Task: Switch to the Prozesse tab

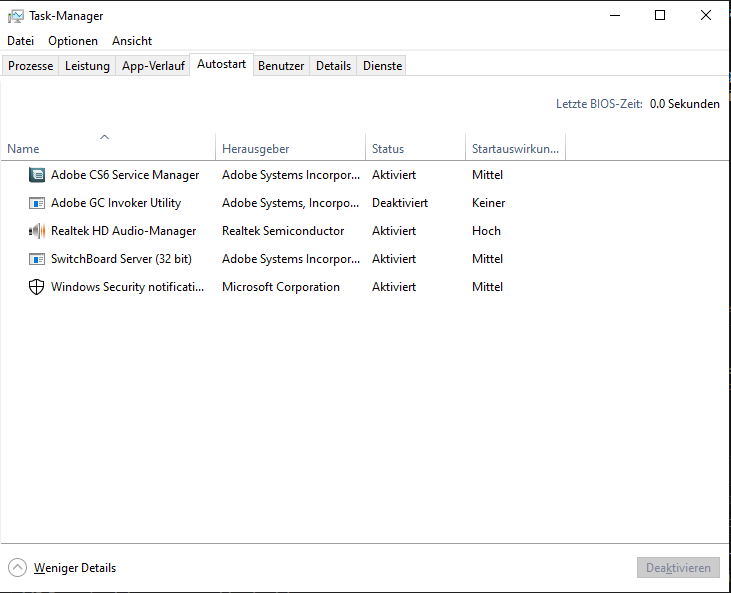Action: (30, 66)
